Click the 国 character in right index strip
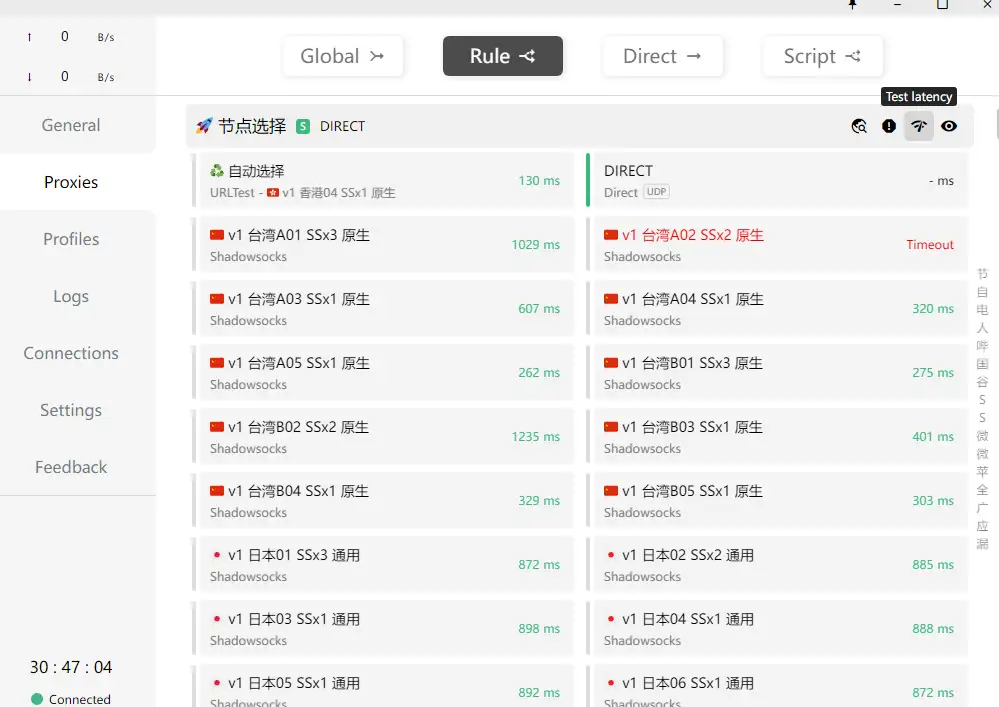The height and width of the screenshot is (707, 999). [x=982, y=364]
